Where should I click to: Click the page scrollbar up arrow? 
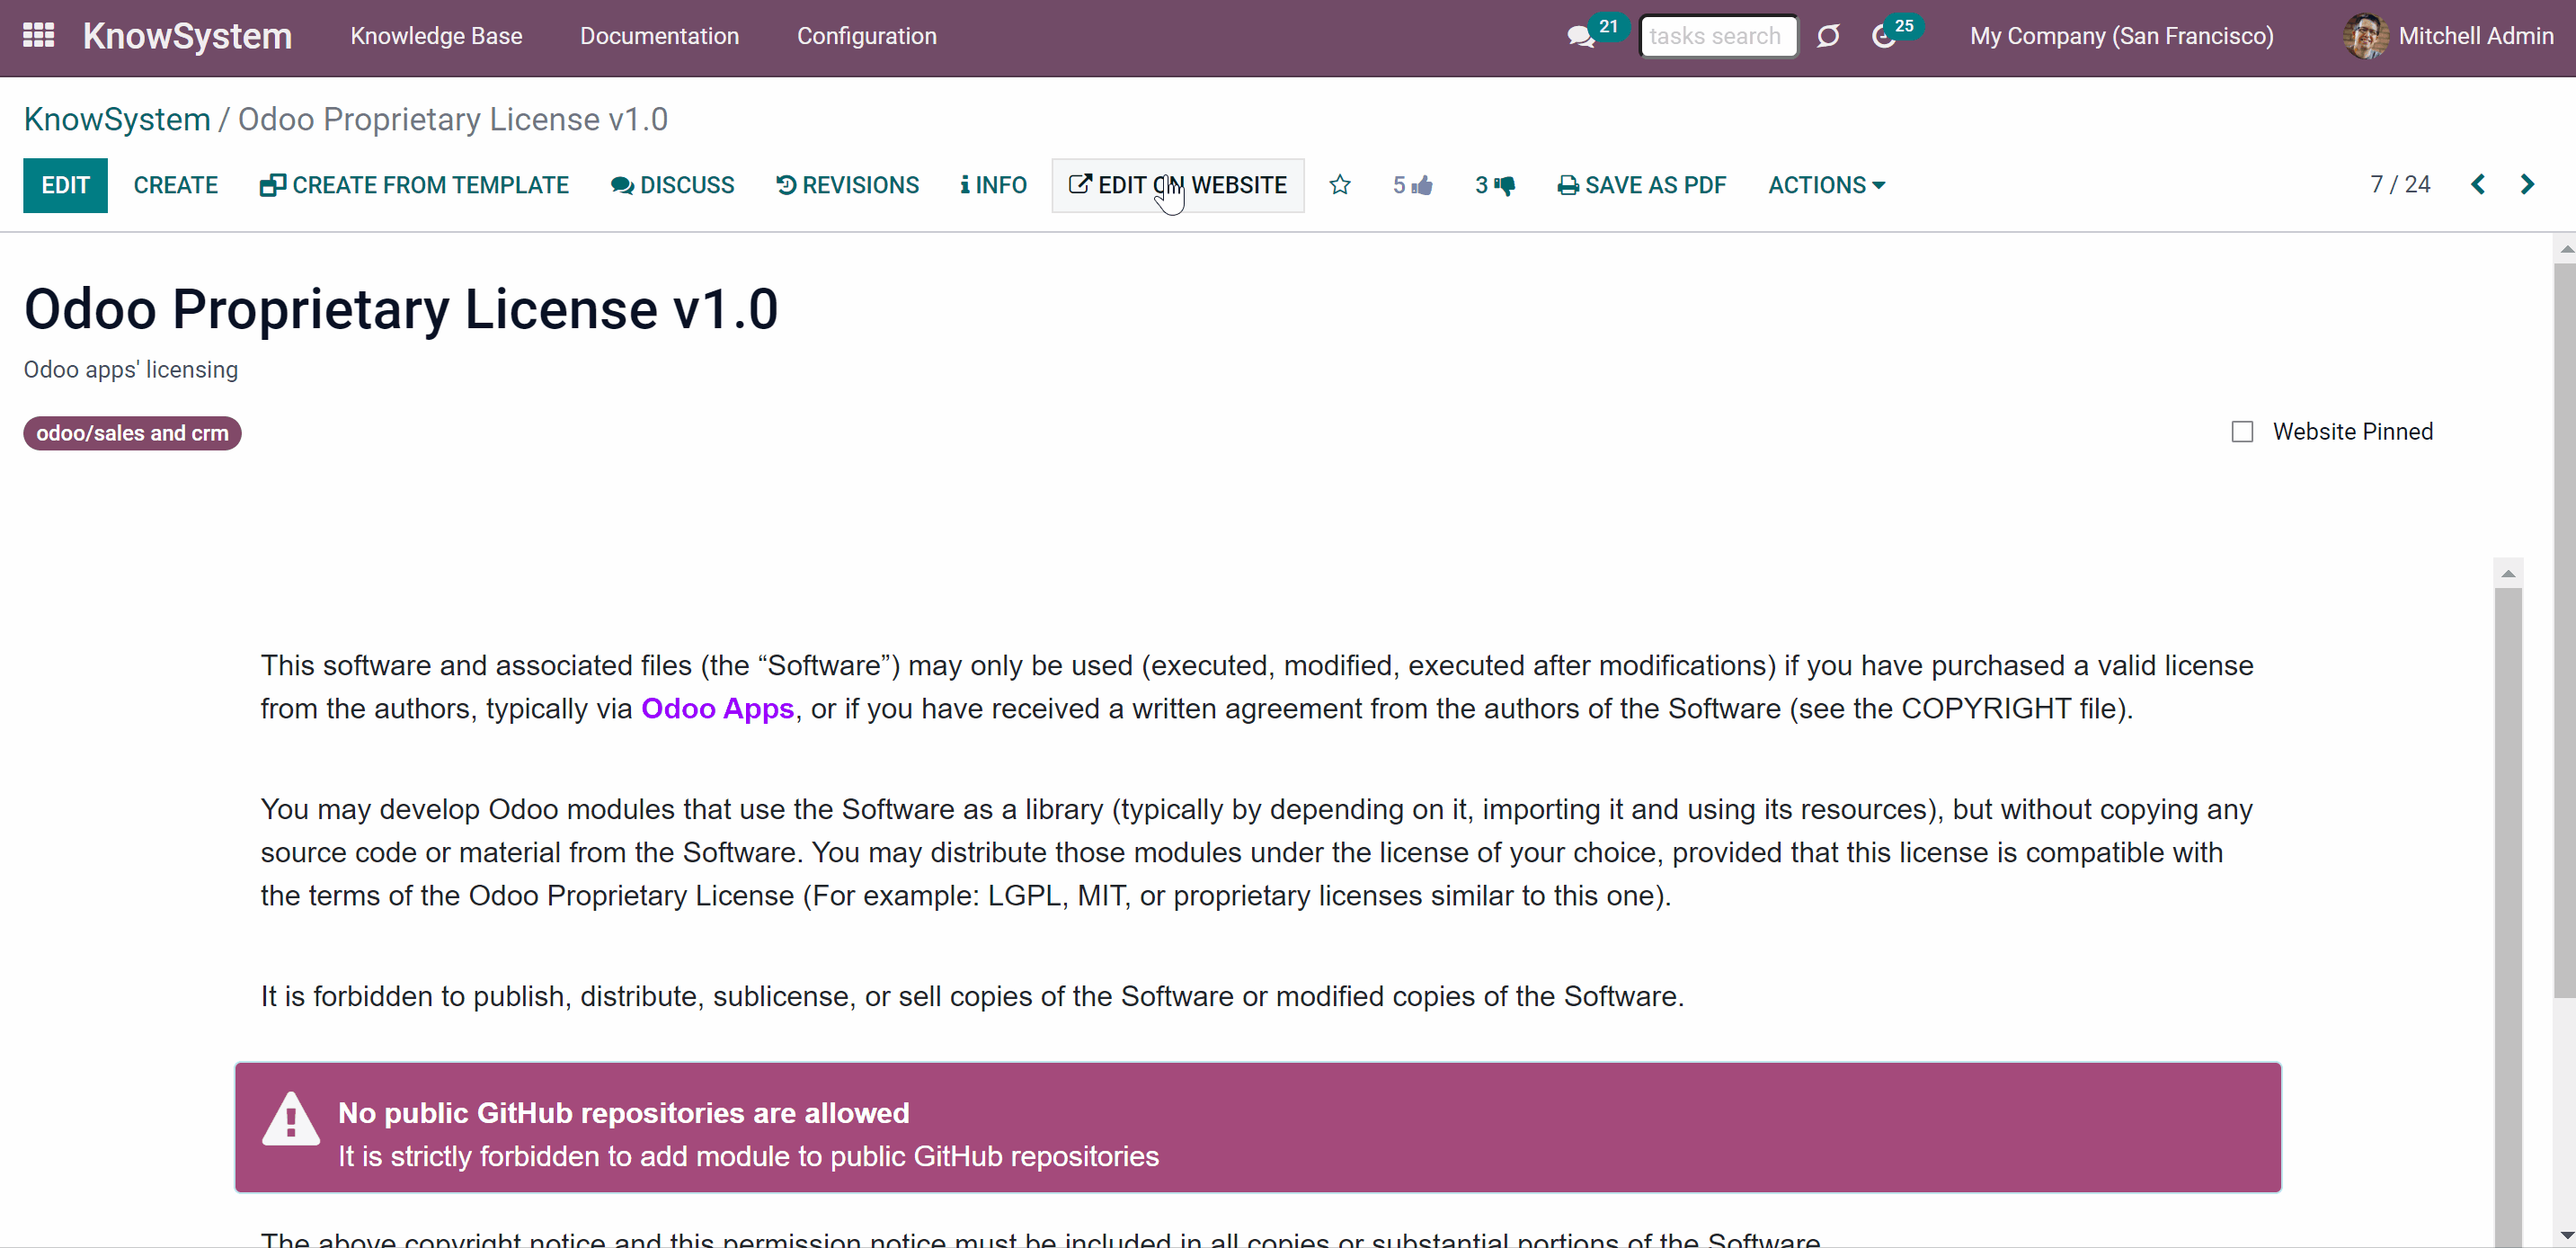tap(2565, 248)
